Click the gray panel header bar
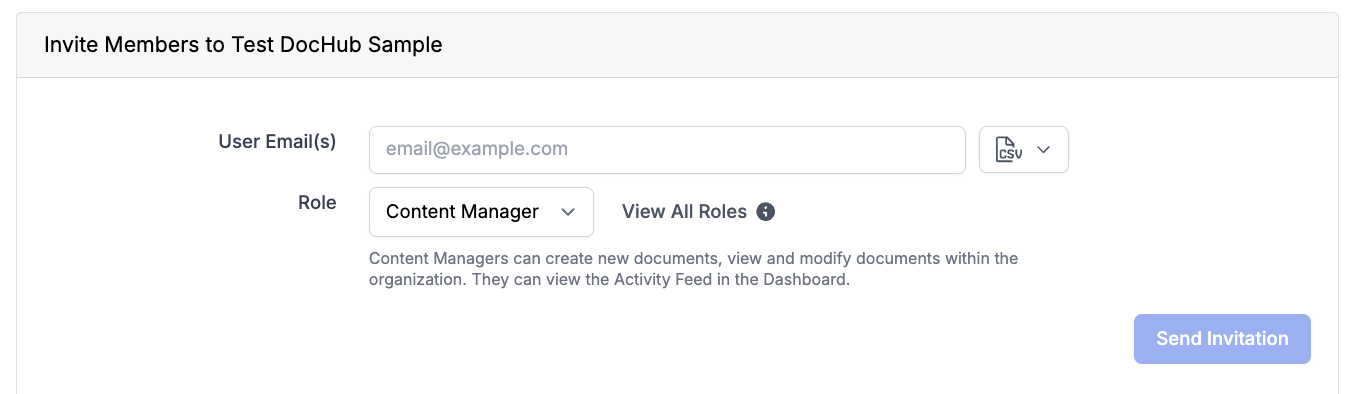The image size is (1354, 394). 677,45
